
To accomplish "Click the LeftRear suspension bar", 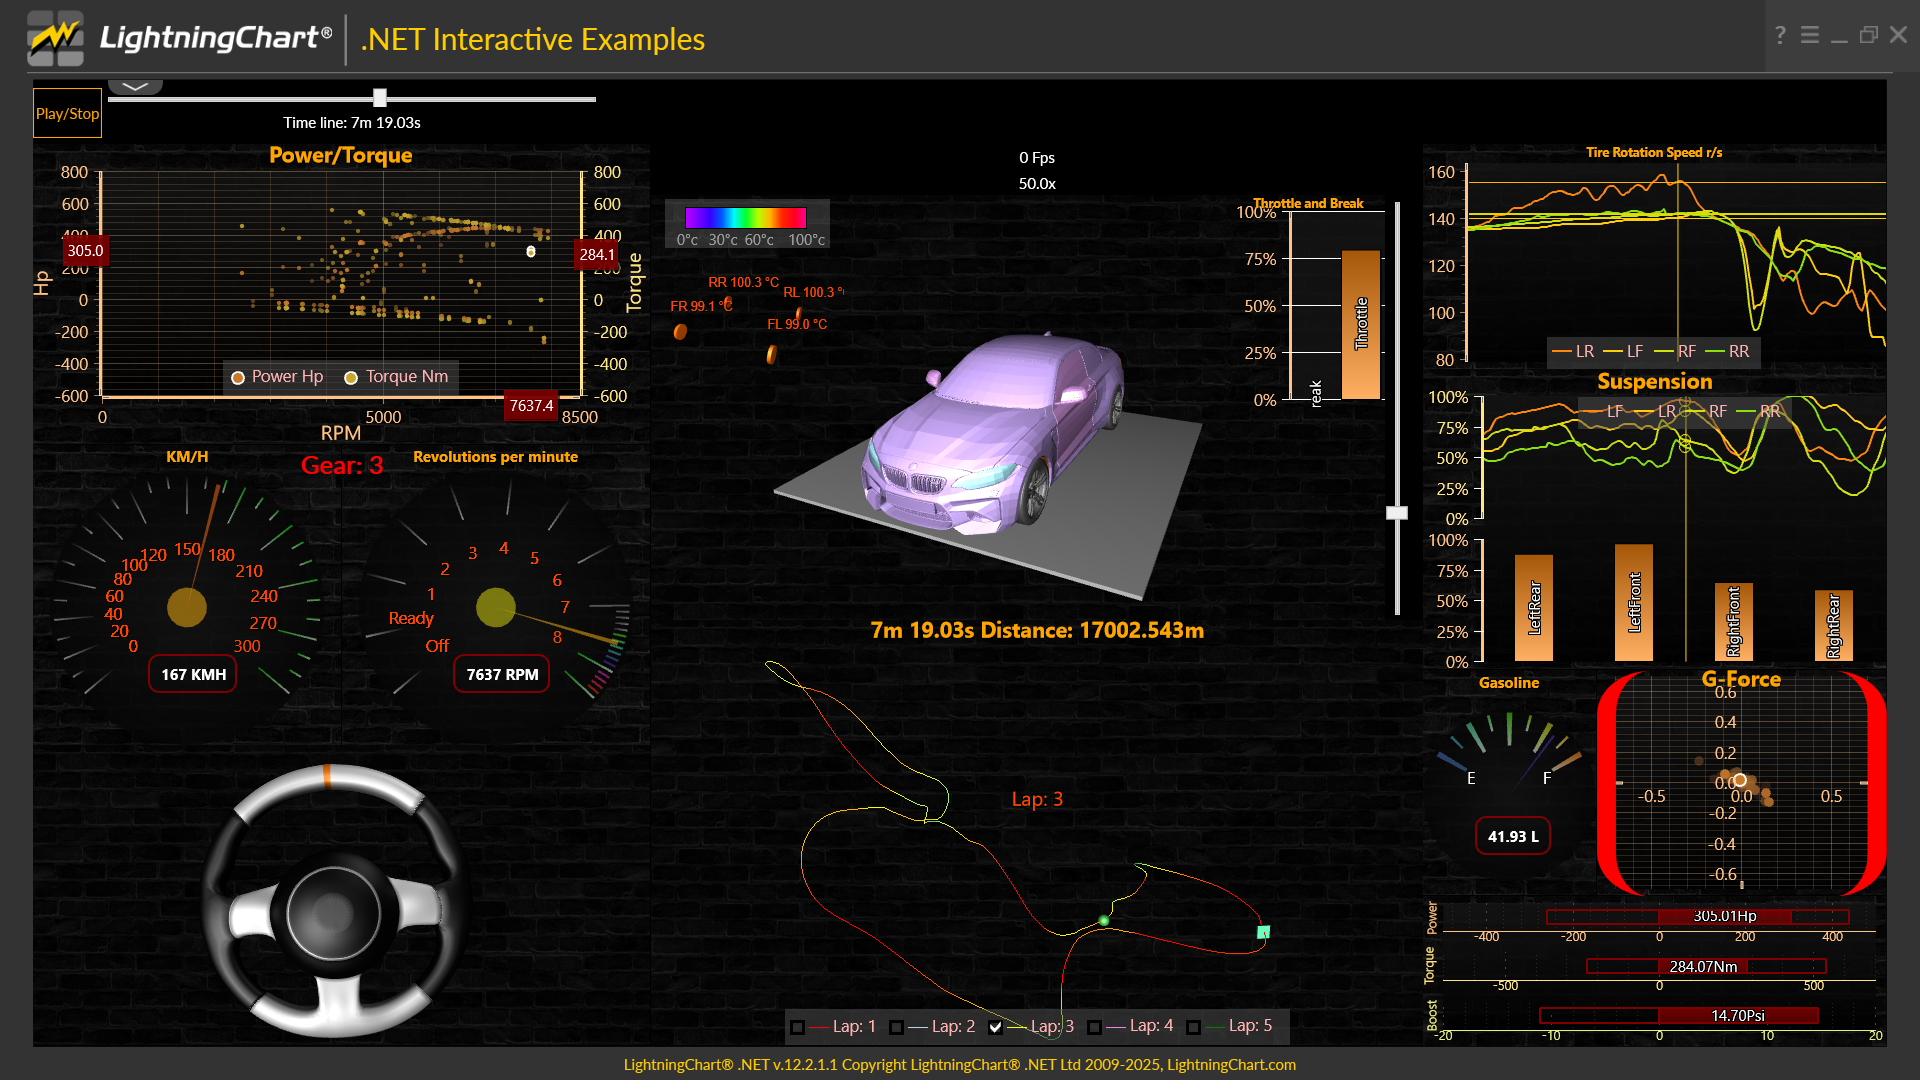I will point(1534,608).
